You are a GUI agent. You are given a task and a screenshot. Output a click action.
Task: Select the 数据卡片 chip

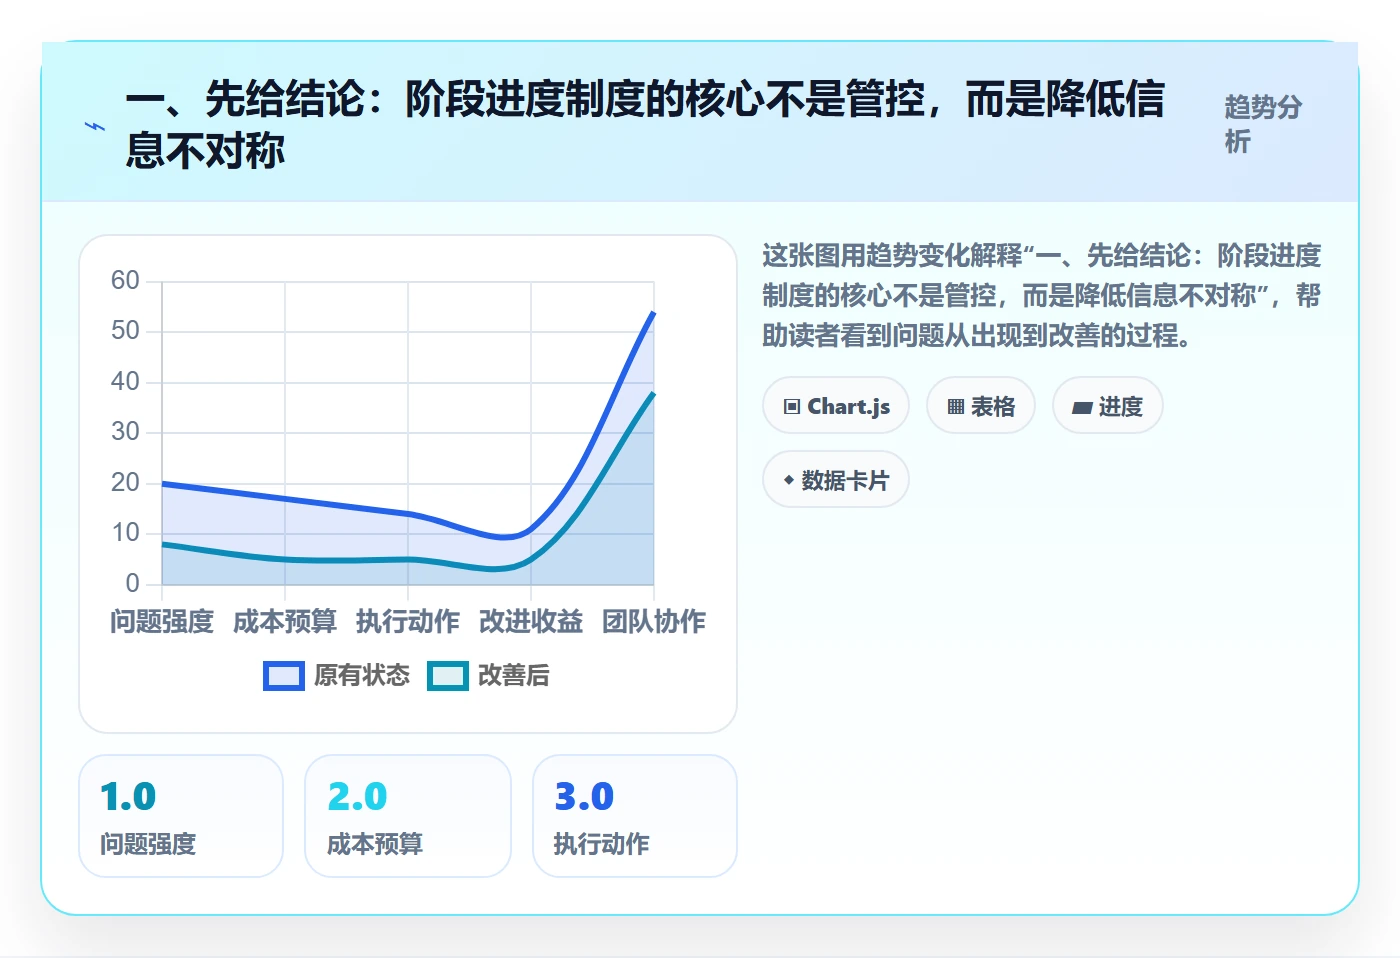coord(836,480)
